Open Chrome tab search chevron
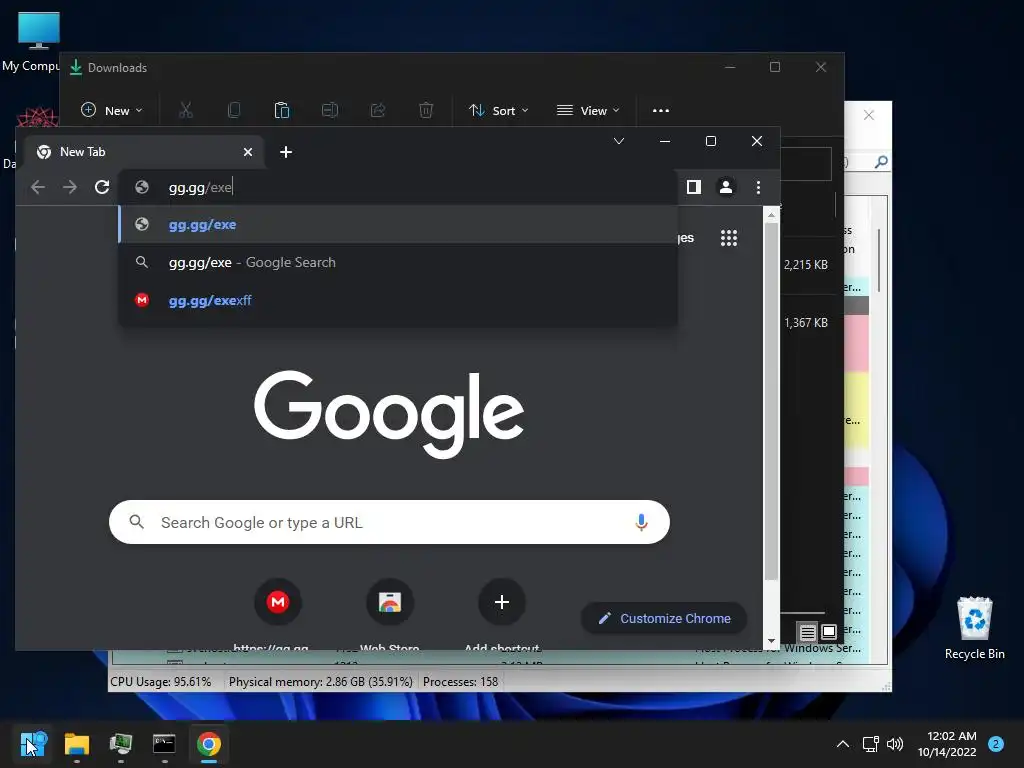 pyautogui.click(x=618, y=141)
